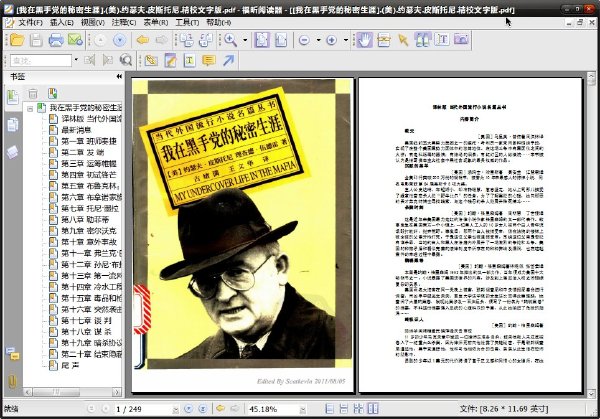The image size is (600, 419).
Task: Click the bookmarks panel horizontal scrollbar
Action: click(x=72, y=392)
